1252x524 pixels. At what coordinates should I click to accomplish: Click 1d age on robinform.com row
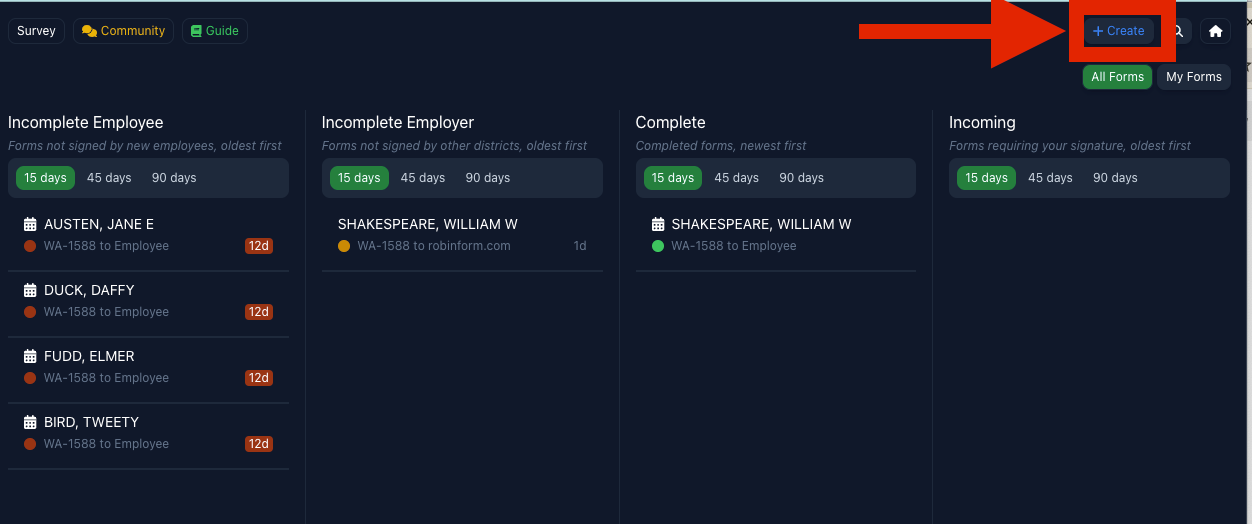click(580, 246)
